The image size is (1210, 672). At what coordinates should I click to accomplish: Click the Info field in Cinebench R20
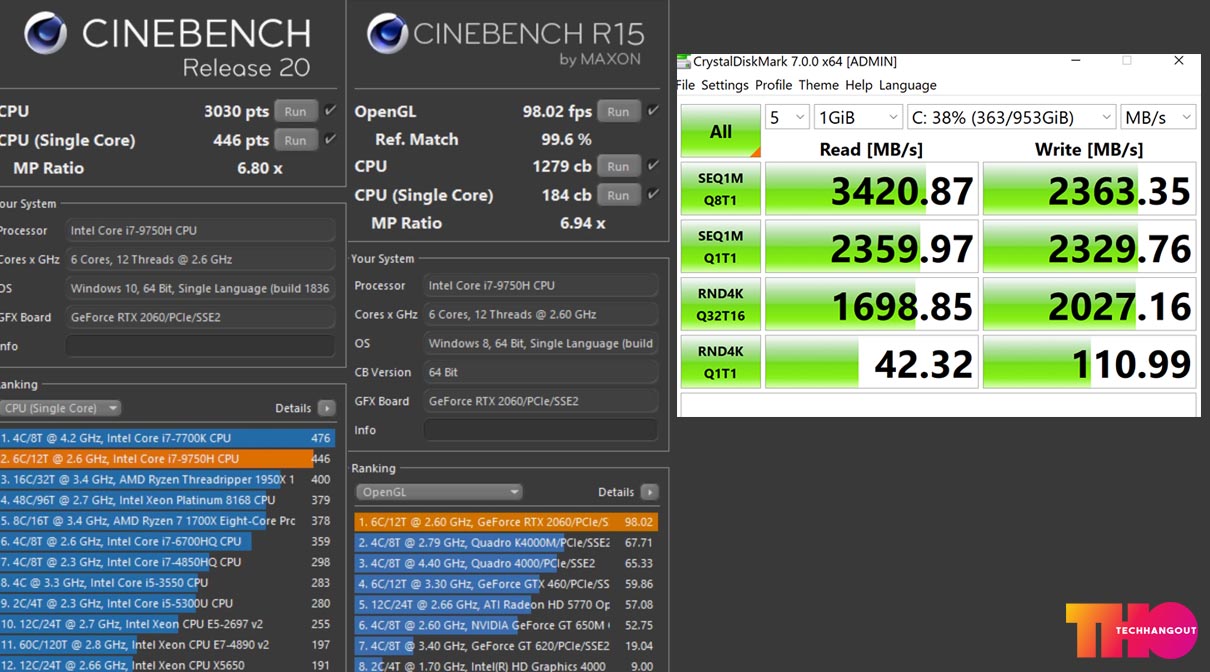click(x=200, y=346)
